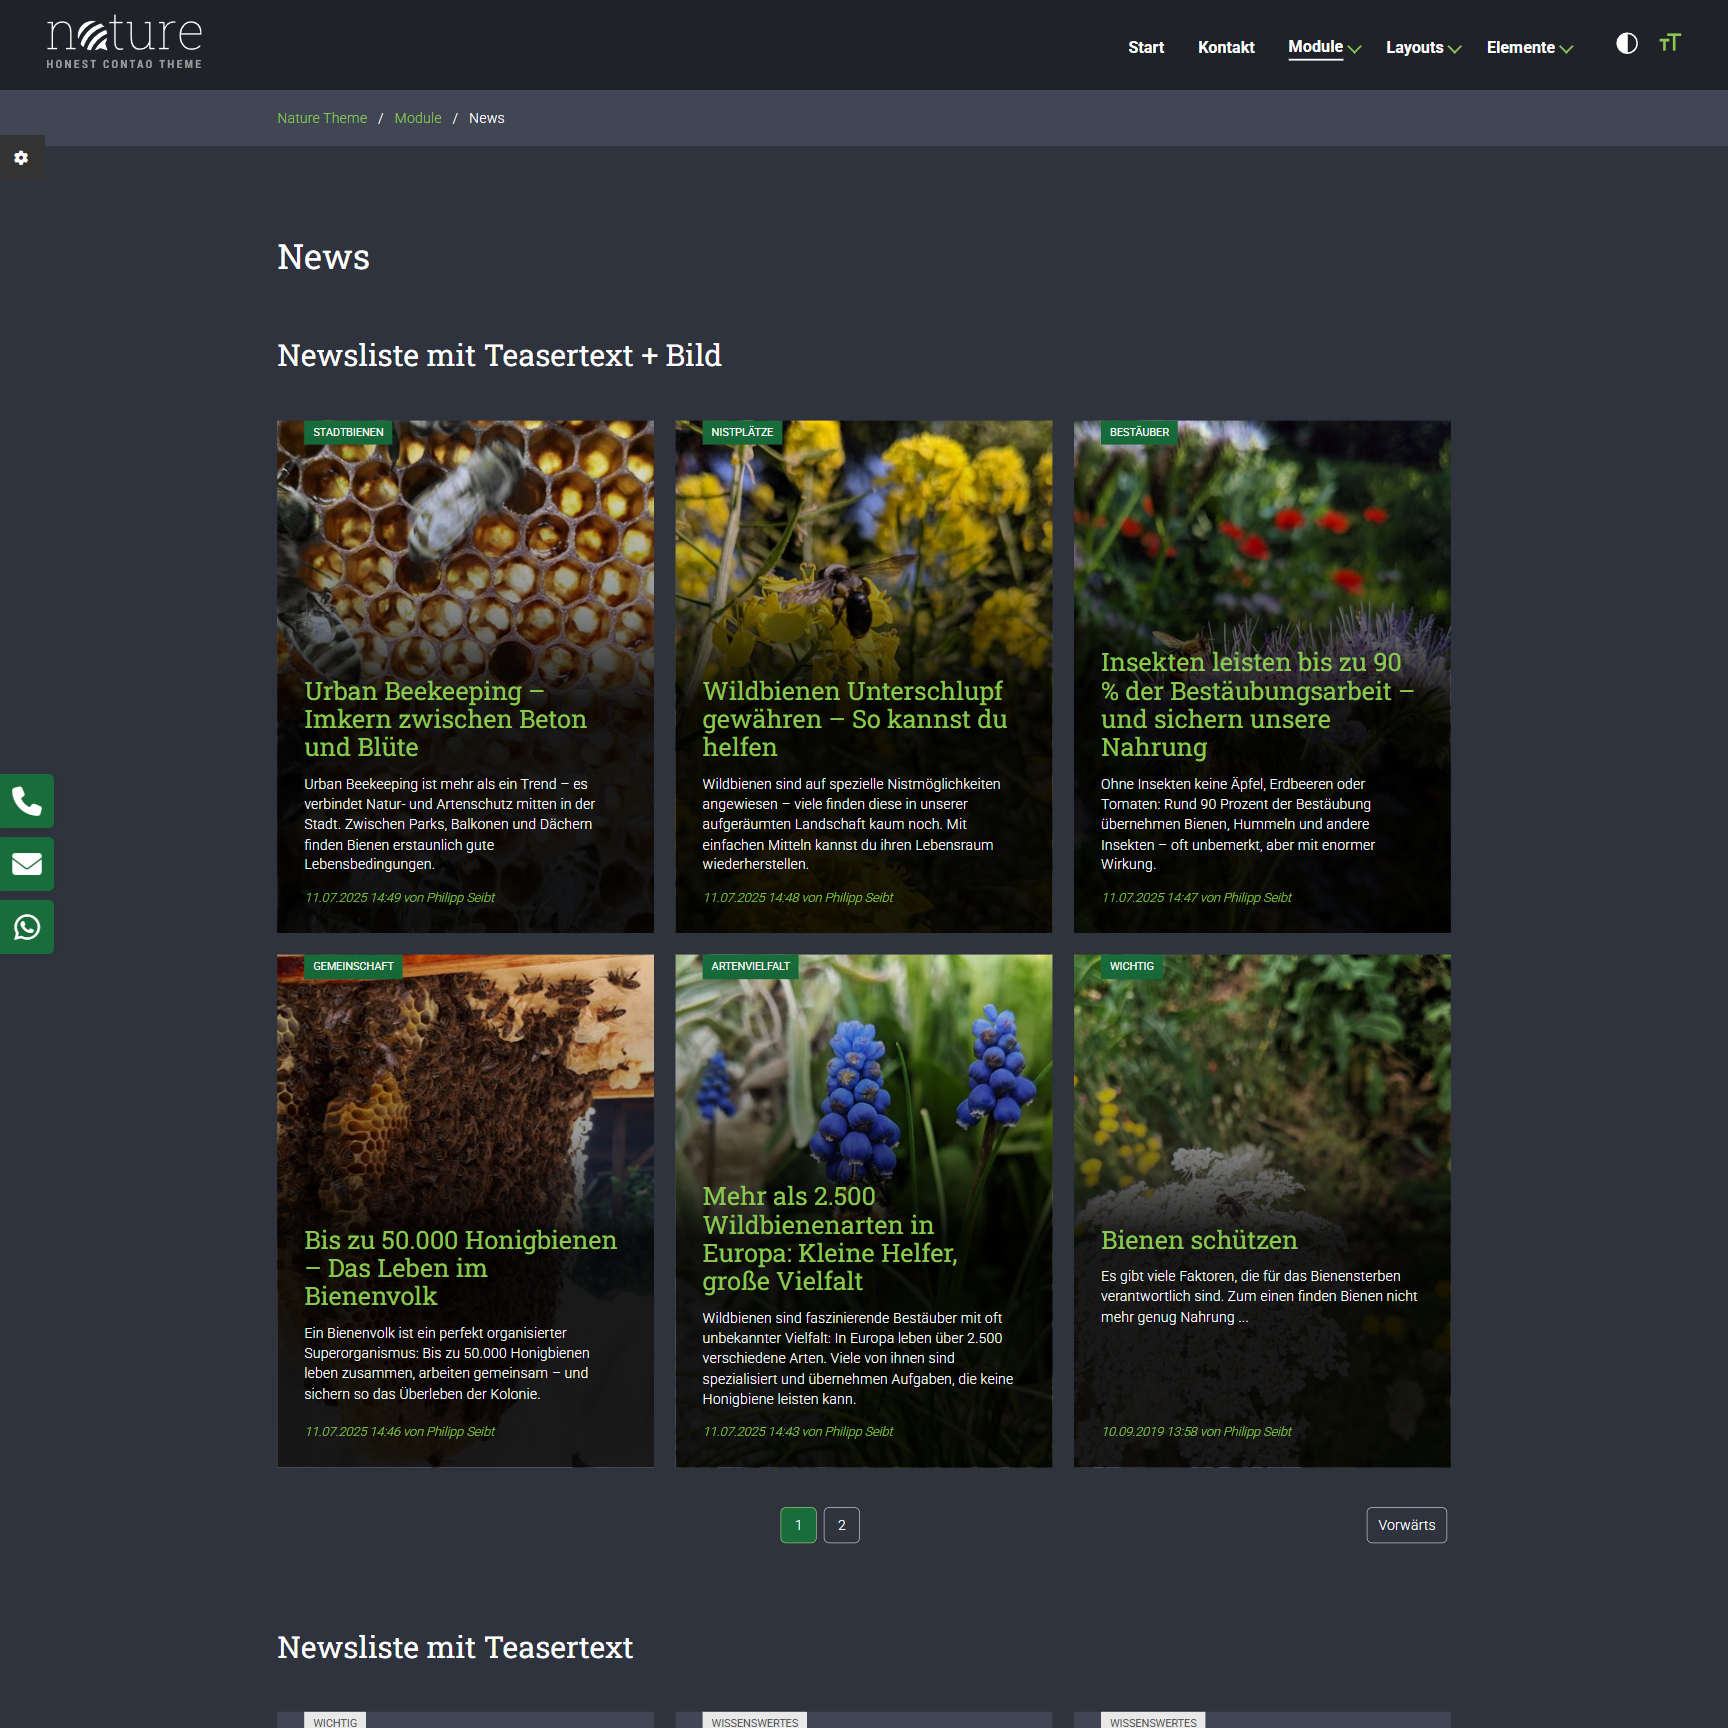Click the Newsliste mit Teasertext + Bild heading
This screenshot has height=1728, width=1728.
pyautogui.click(x=499, y=355)
